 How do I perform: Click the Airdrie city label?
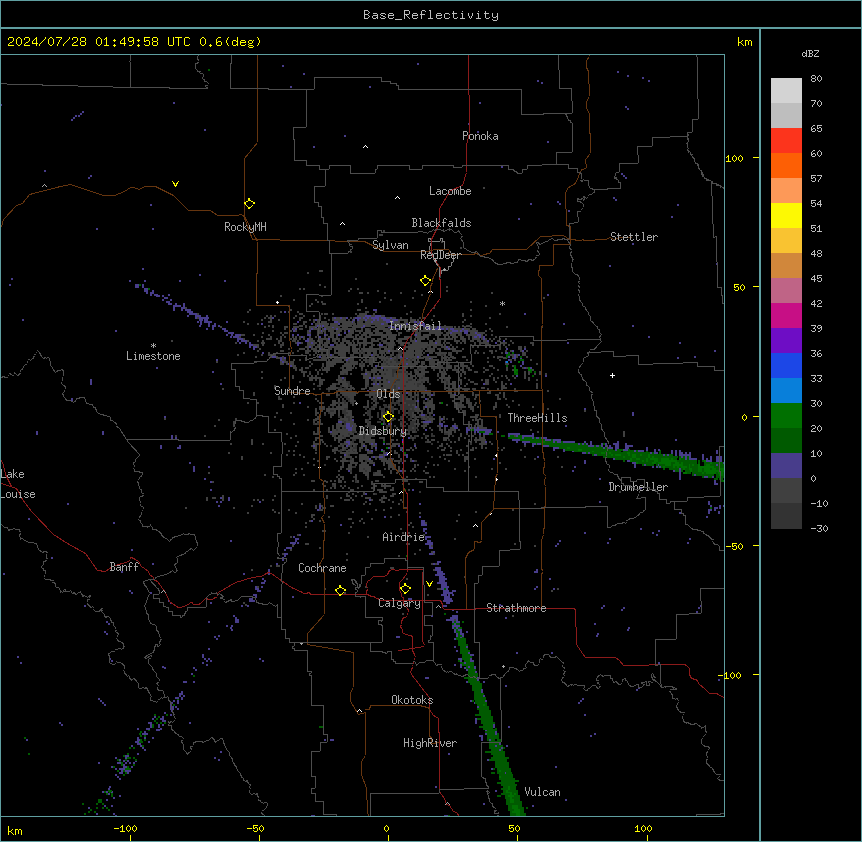tap(404, 537)
